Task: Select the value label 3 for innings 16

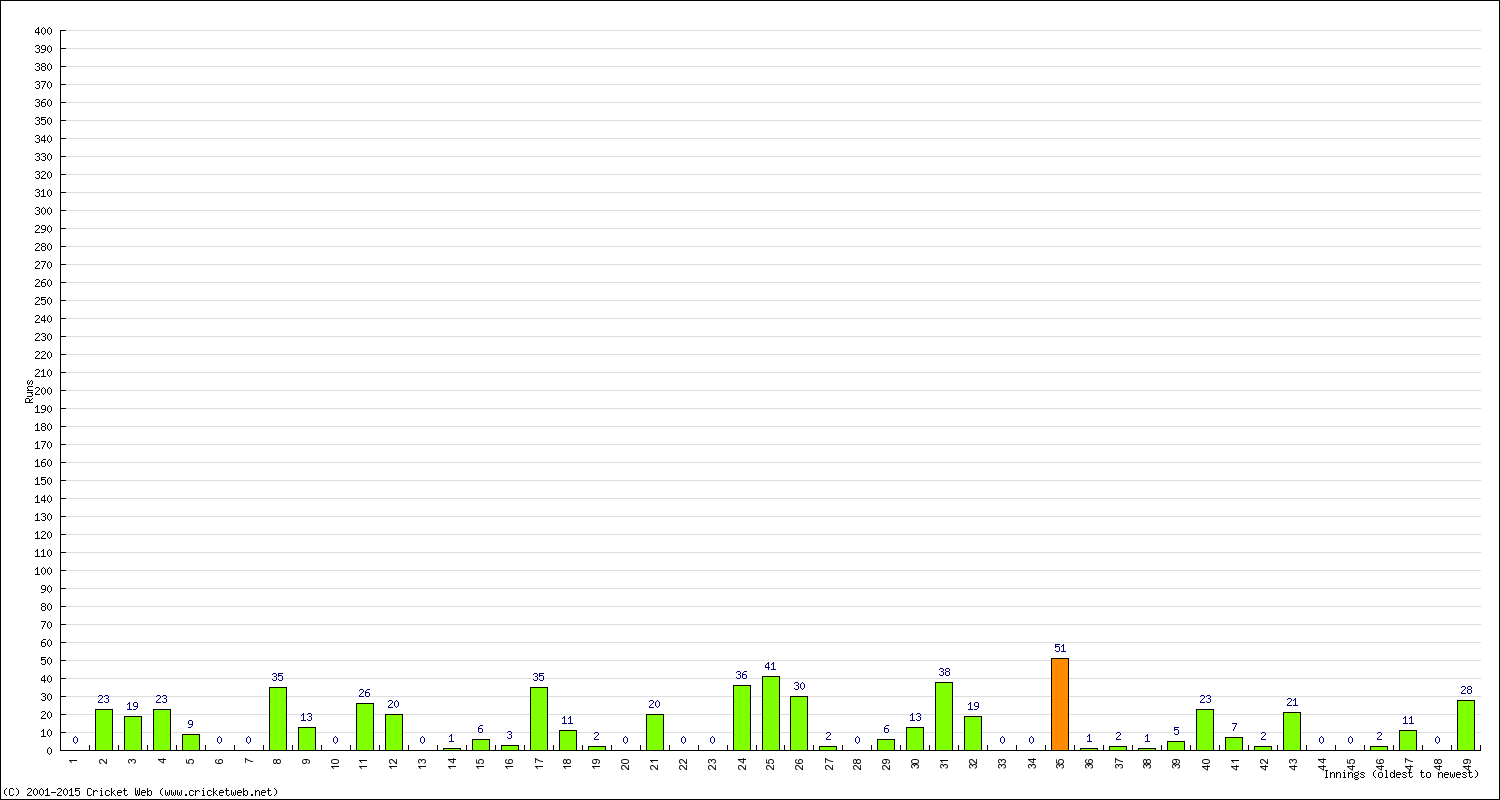Action: click(x=509, y=735)
